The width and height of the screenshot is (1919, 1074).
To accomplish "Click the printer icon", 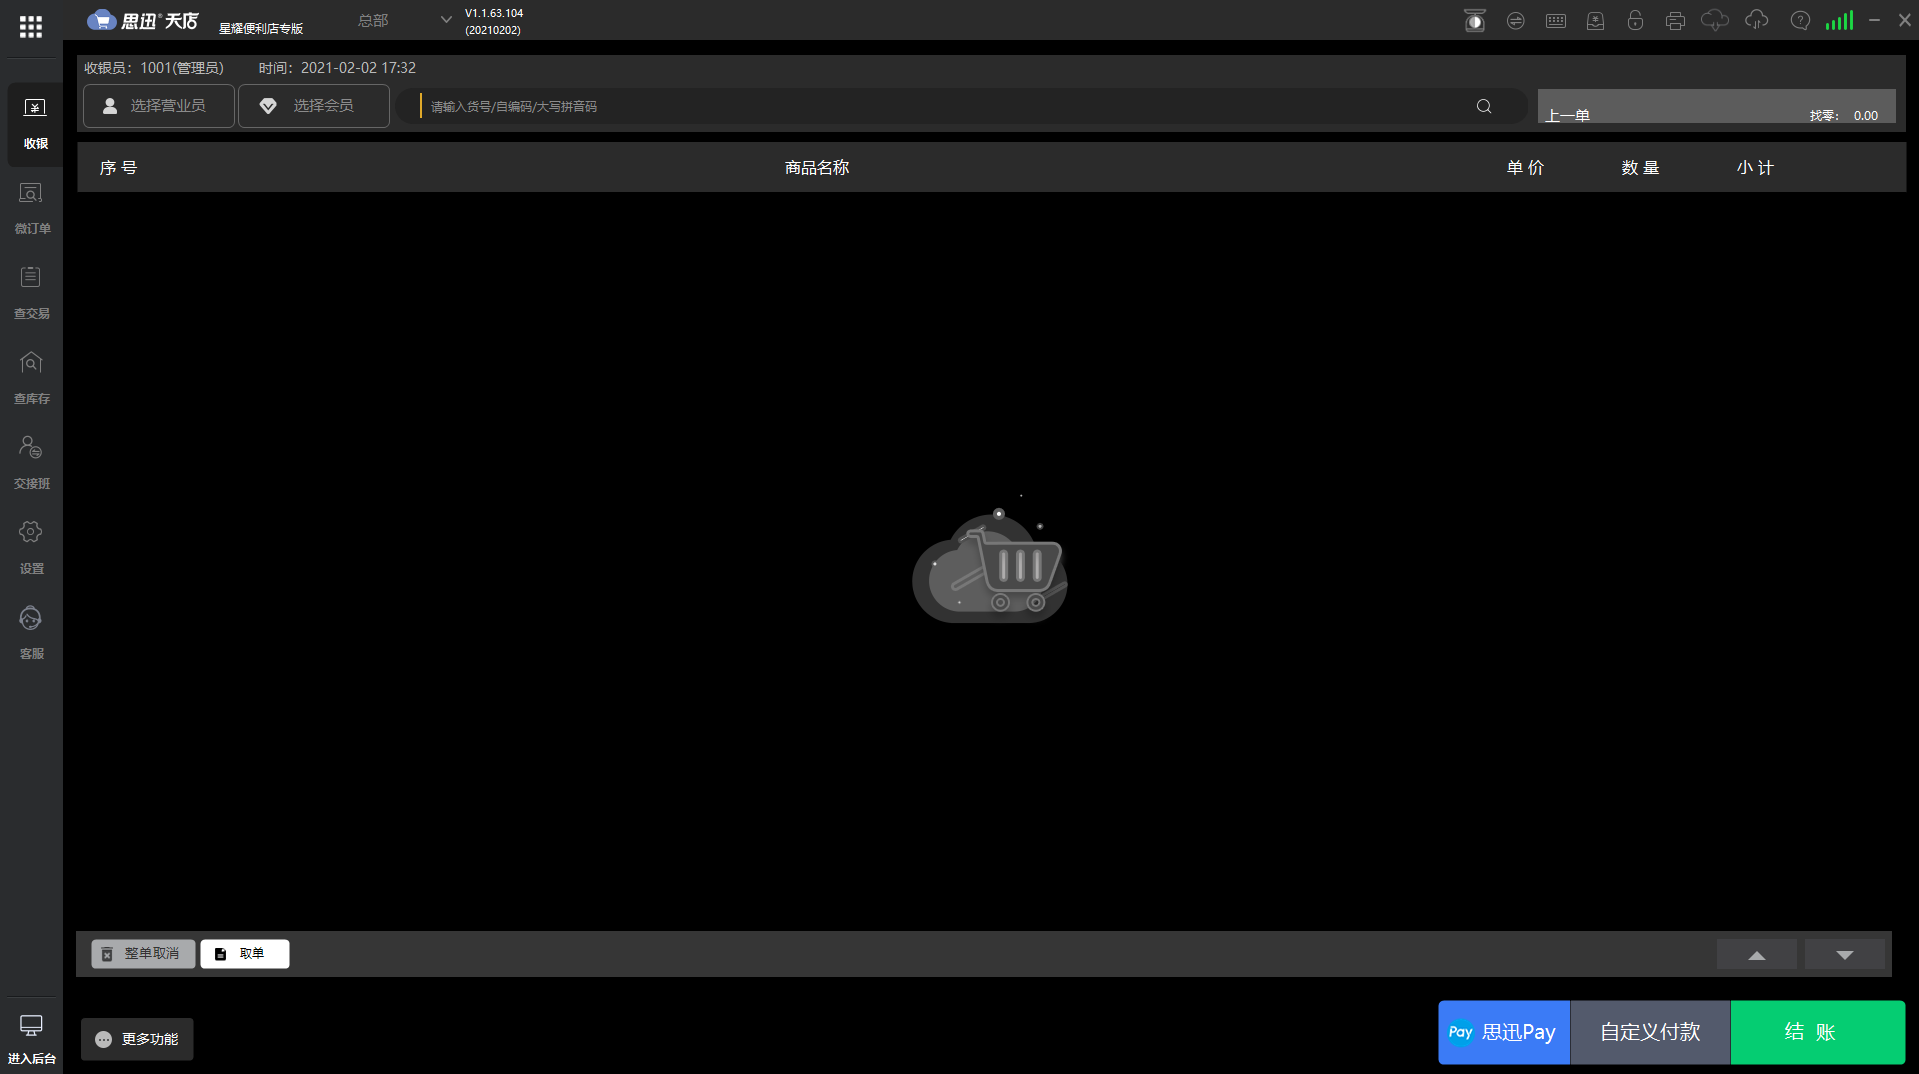I will (x=1675, y=21).
